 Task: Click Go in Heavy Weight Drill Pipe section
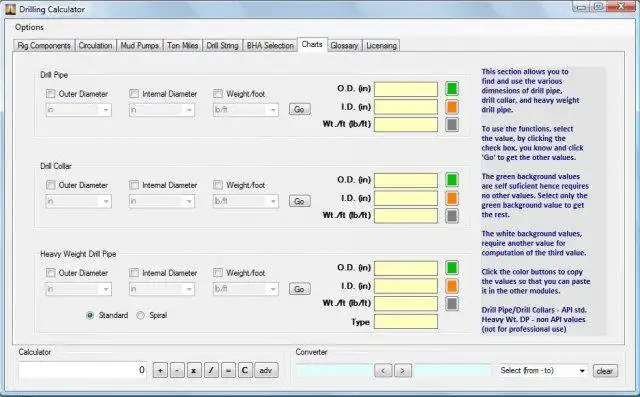tap(300, 289)
